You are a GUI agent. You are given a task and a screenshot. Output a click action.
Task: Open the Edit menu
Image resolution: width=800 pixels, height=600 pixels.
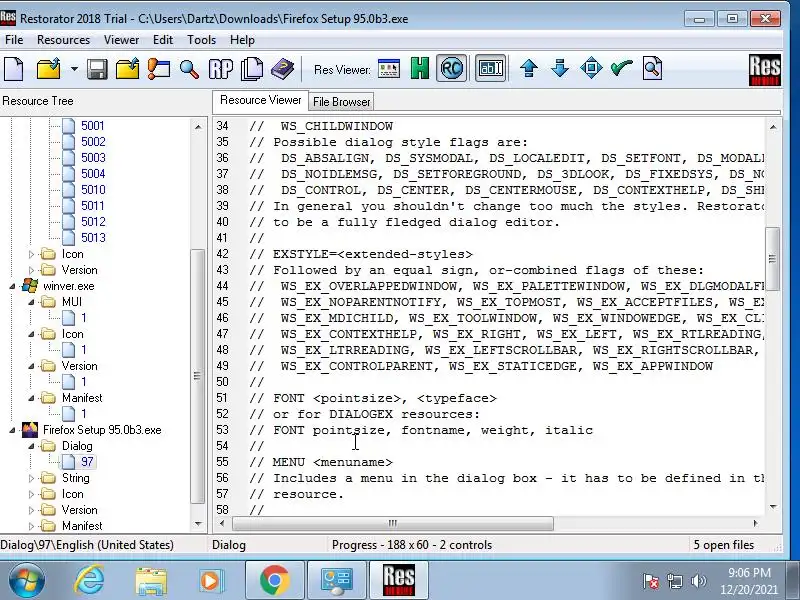pyautogui.click(x=163, y=40)
